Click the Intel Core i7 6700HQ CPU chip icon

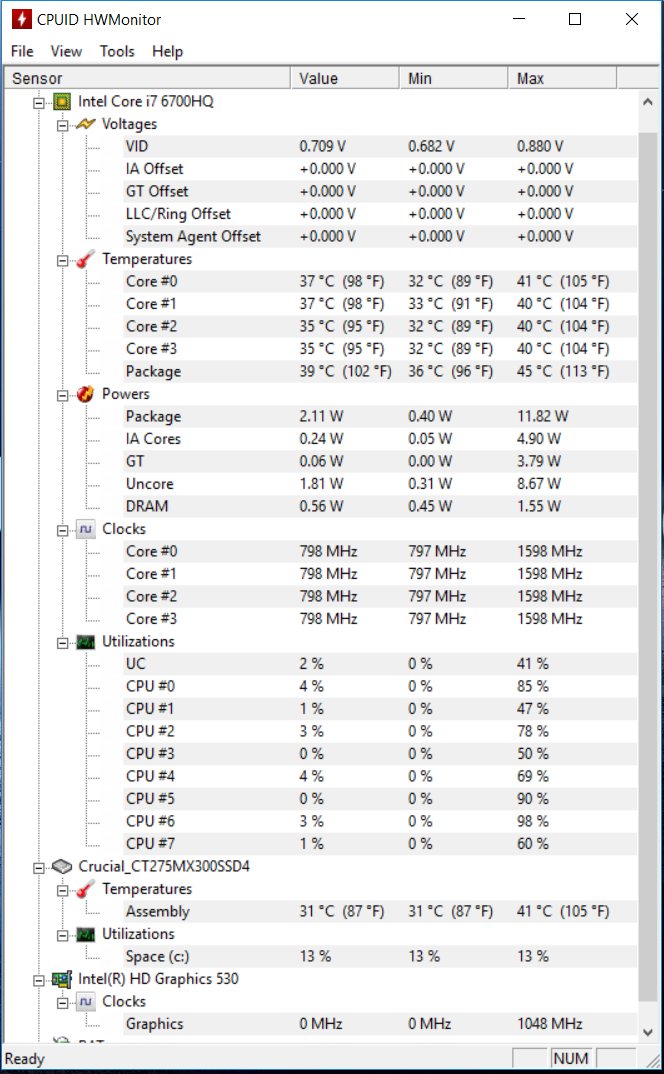pyautogui.click(x=62, y=102)
